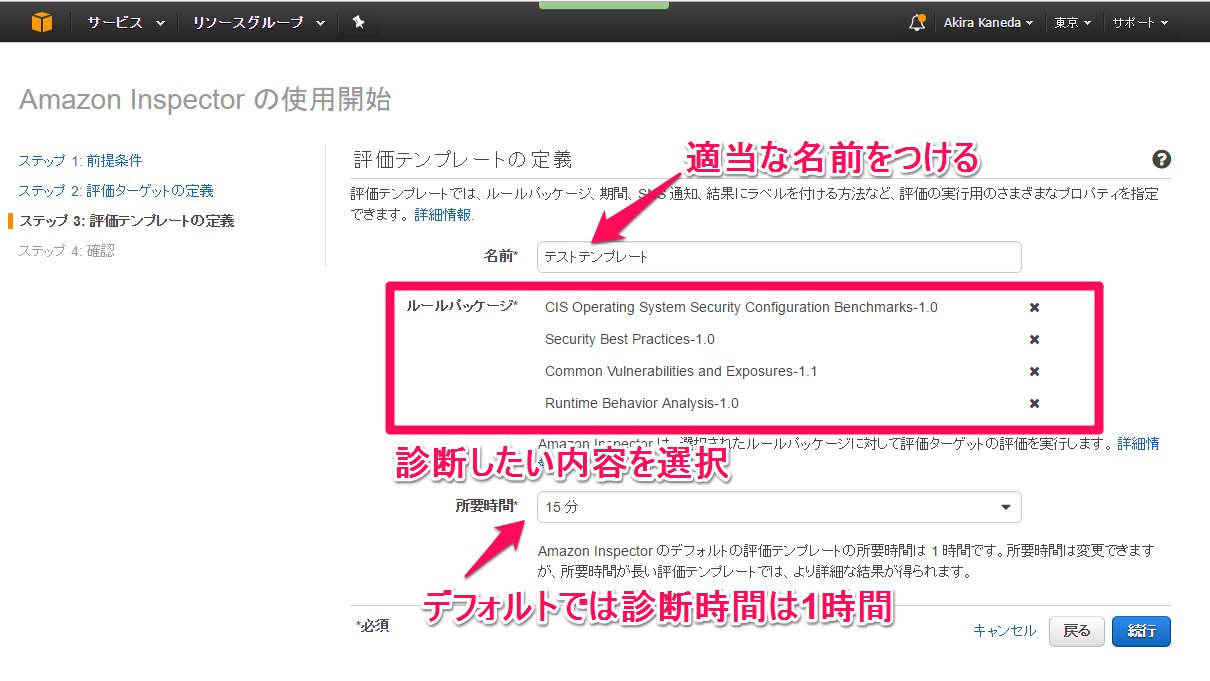
Task: Click the キャンセル cancel link
Action: tap(1004, 630)
